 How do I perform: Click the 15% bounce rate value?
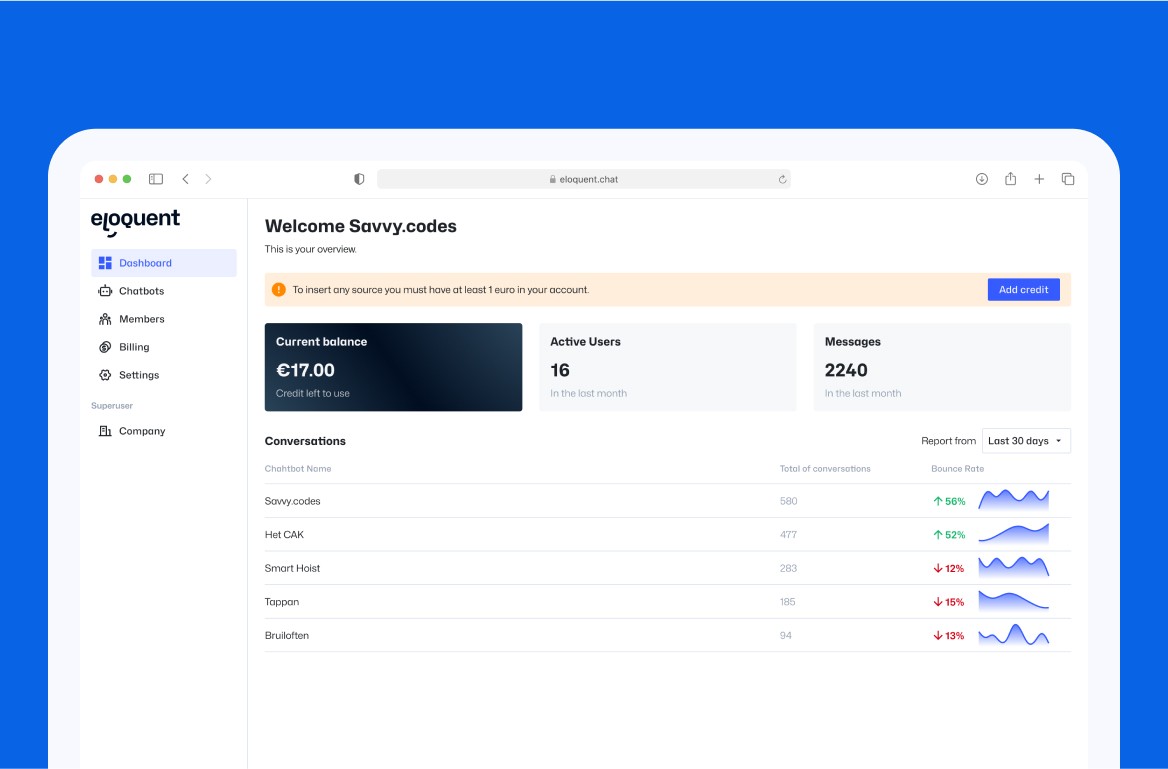(x=954, y=602)
